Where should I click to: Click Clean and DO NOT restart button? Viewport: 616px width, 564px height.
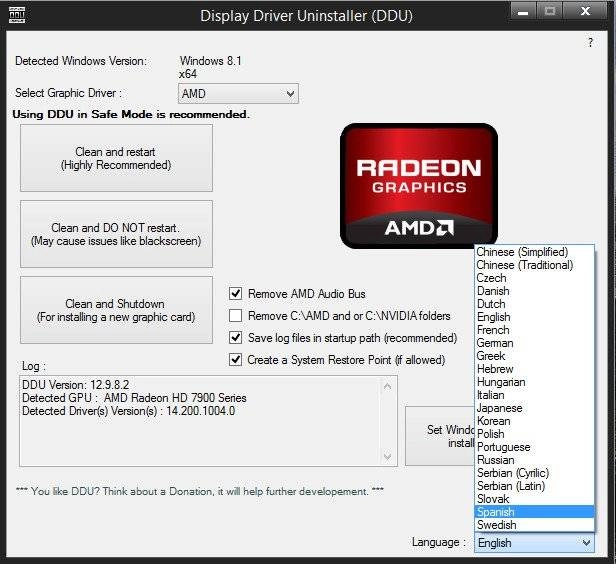[x=116, y=234]
